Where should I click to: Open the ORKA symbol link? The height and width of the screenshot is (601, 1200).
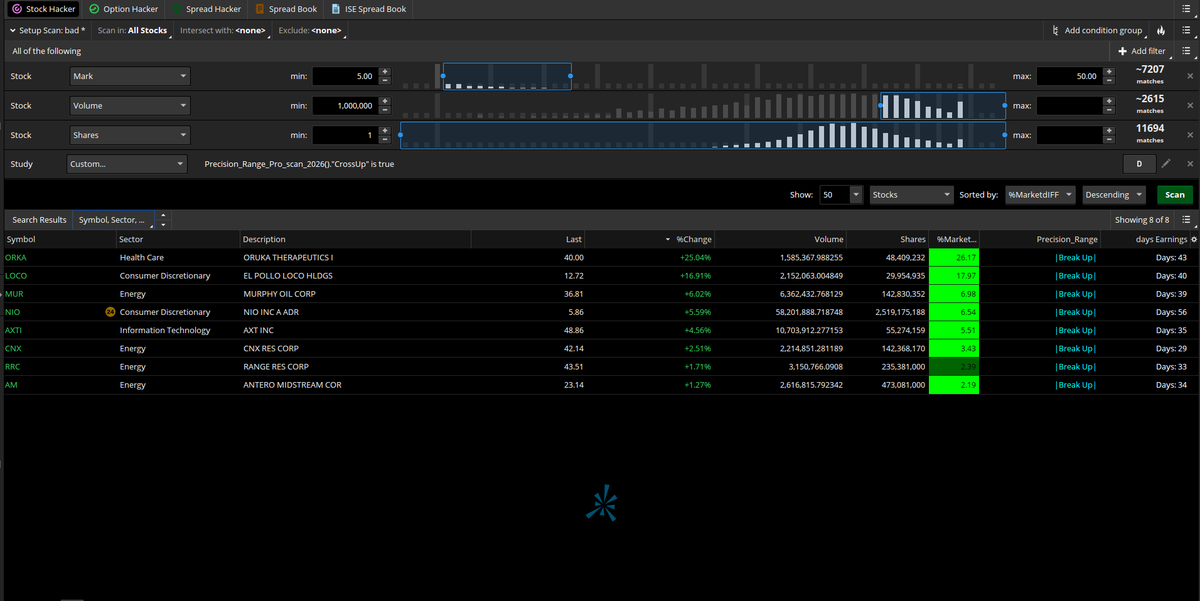16,258
